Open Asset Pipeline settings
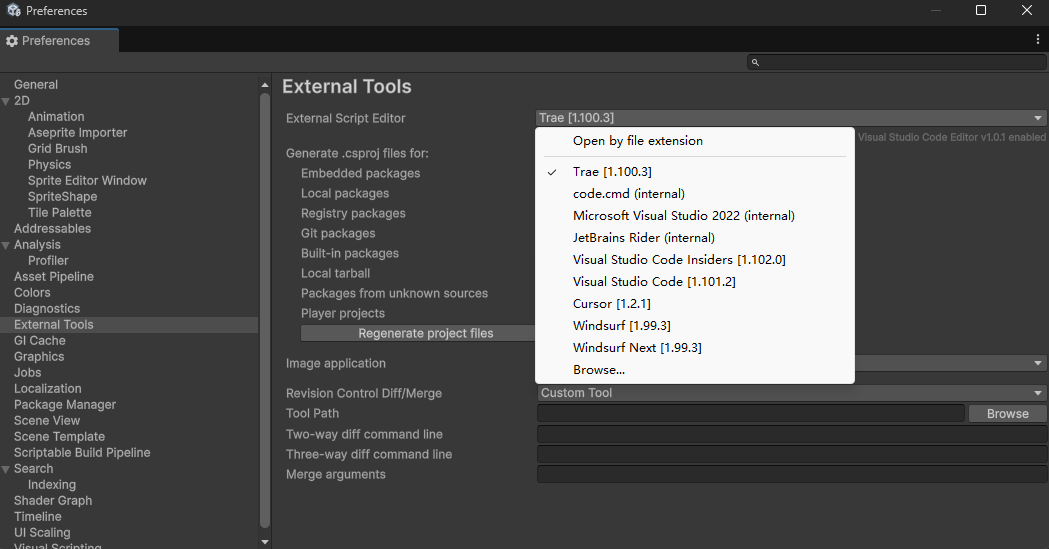This screenshot has width=1049, height=549. tap(54, 277)
